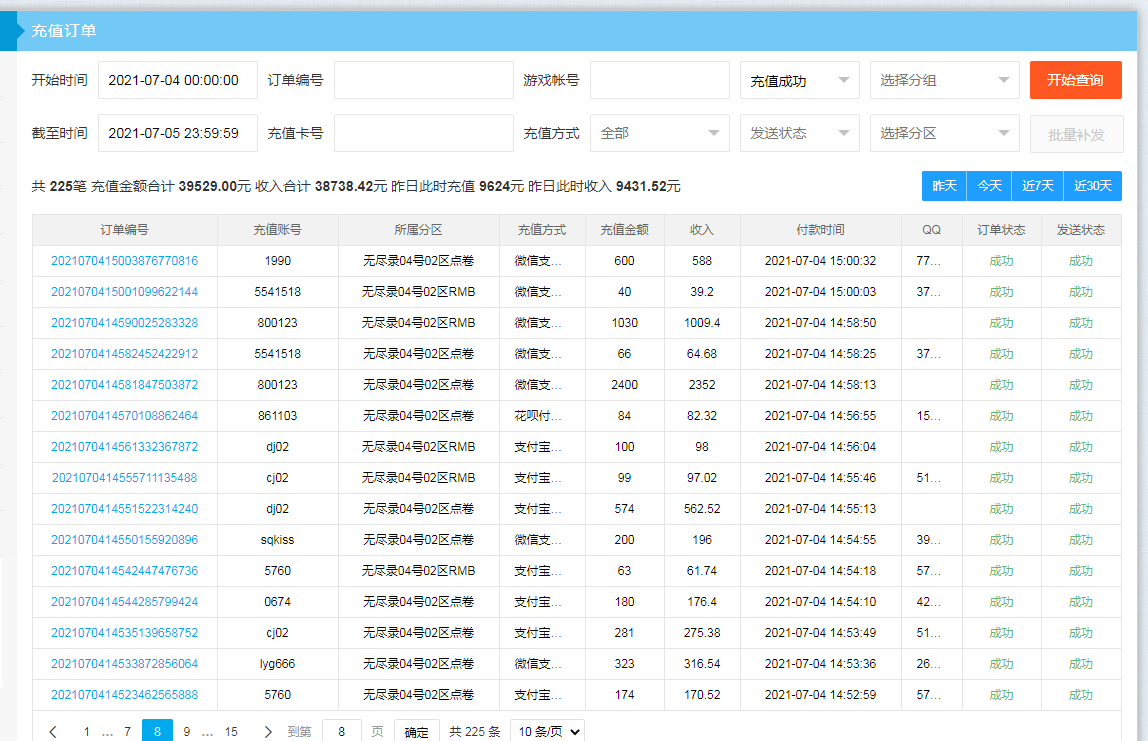Filter orders by 昨天
This screenshot has height=741, width=1148.
point(944,186)
